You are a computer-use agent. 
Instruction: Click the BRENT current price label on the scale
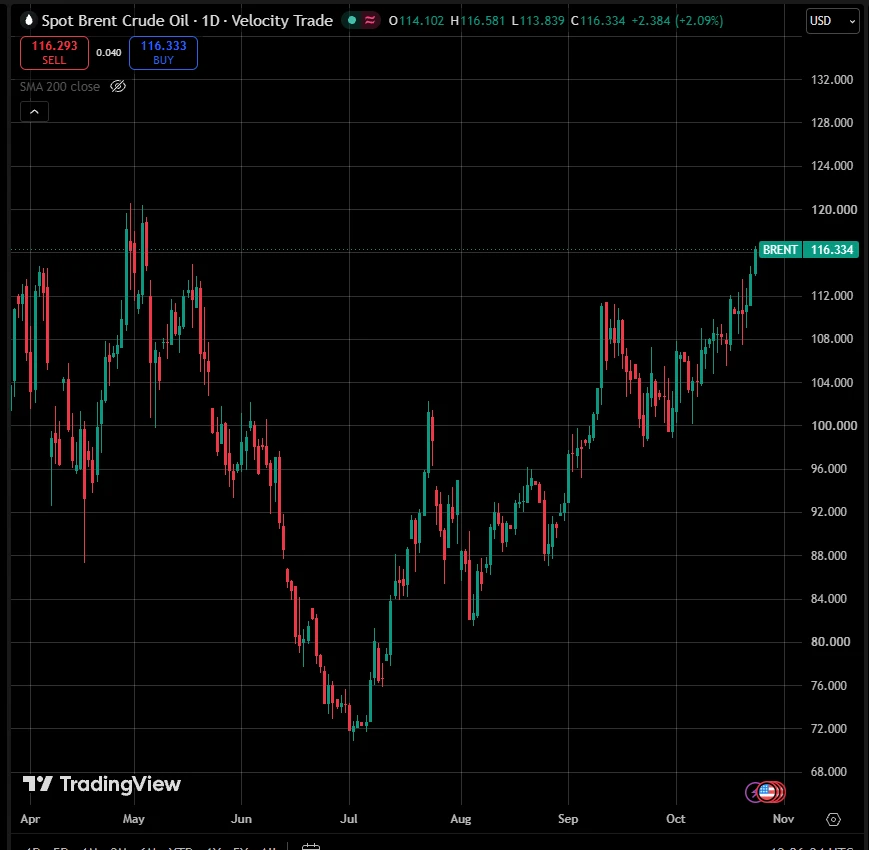pyautogui.click(x=780, y=250)
